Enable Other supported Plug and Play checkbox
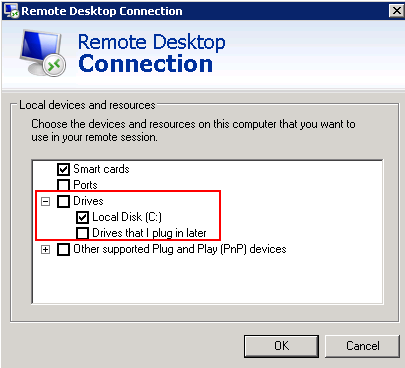The image size is (405, 368). pos(63,249)
